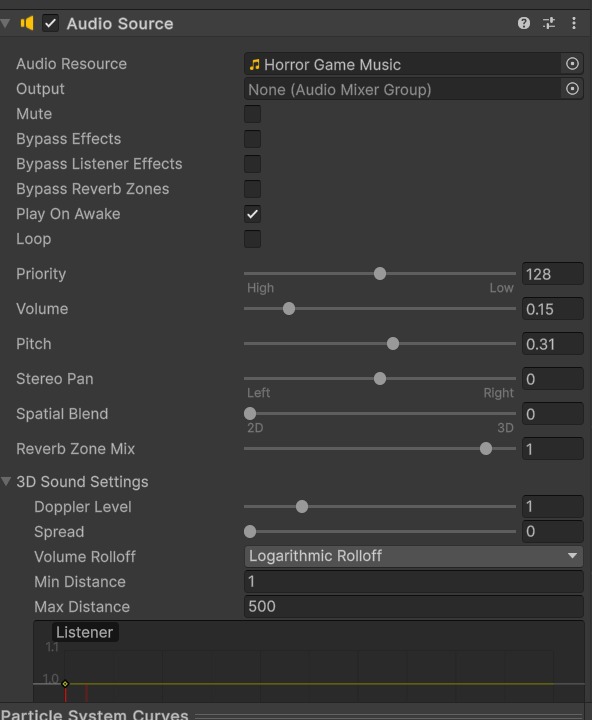Image resolution: width=592 pixels, height=720 pixels.
Task: Uncheck Play On Awake
Action: (253, 214)
